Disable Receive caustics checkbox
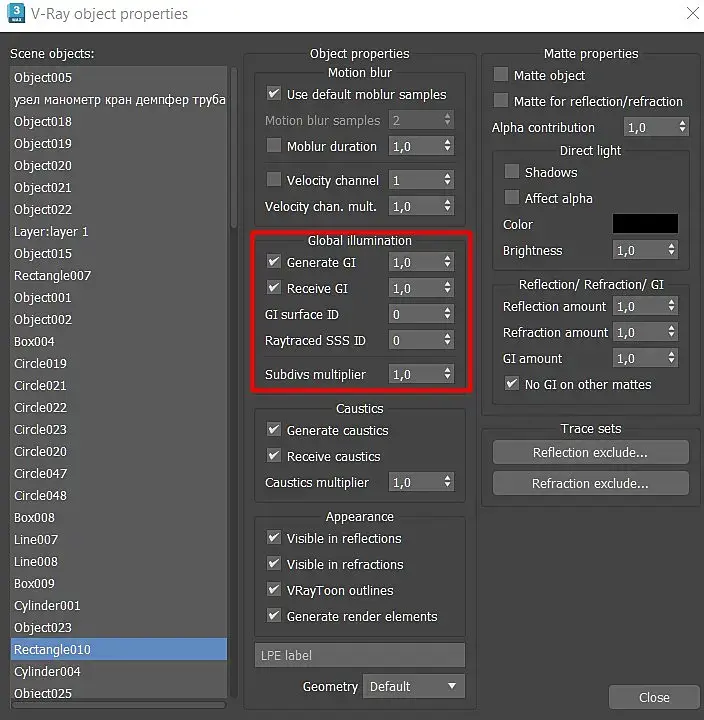Screen dimensions: 704x720 [274, 456]
